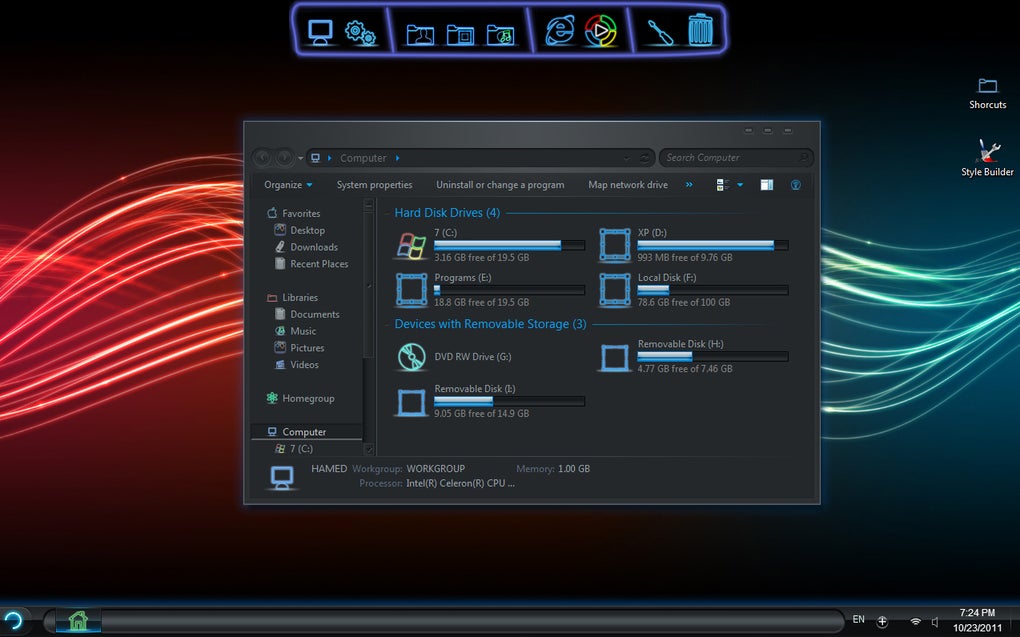Image resolution: width=1020 pixels, height=637 pixels.
Task: Open Downloads in the Favorites list
Action: point(313,247)
